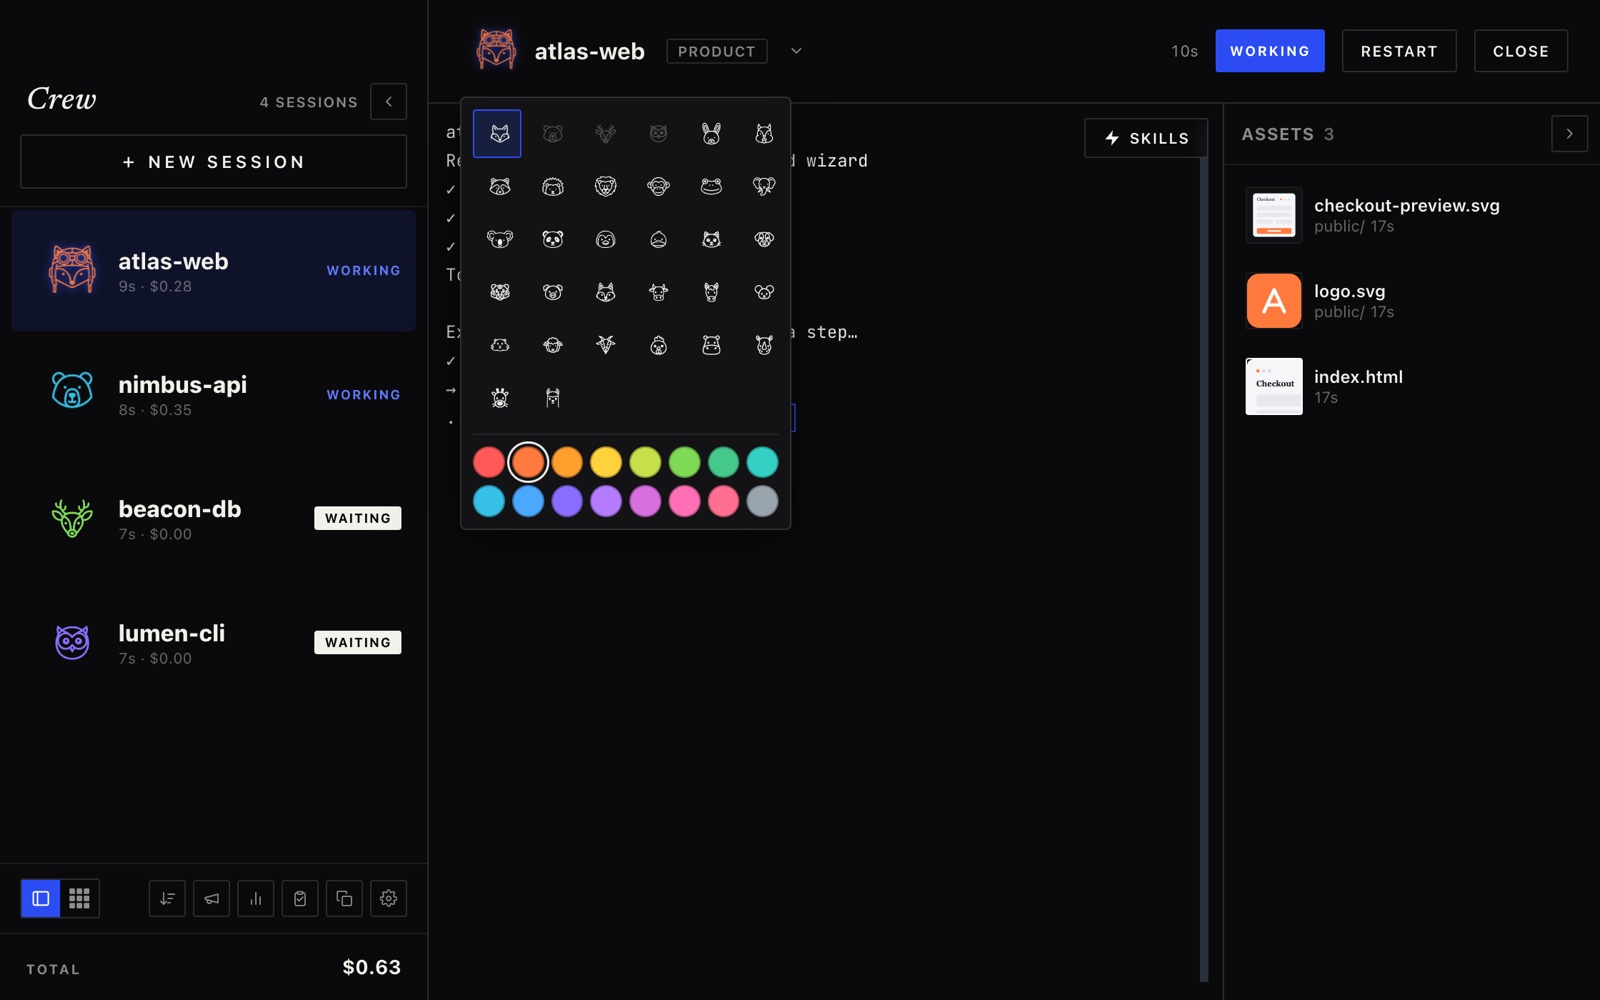The image size is (1600, 1000).
Task: Click the selected orange swatch with ring
Action: pyautogui.click(x=528, y=462)
